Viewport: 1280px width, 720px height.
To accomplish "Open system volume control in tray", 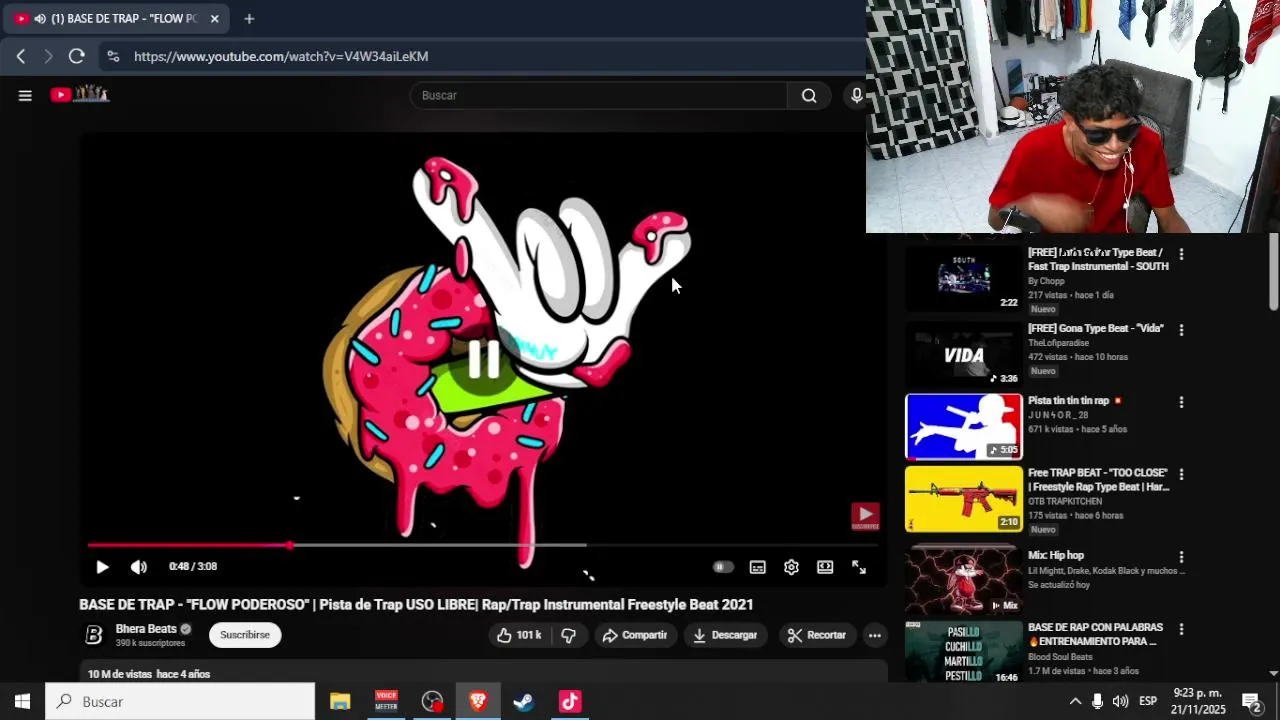I will (x=1120, y=702).
